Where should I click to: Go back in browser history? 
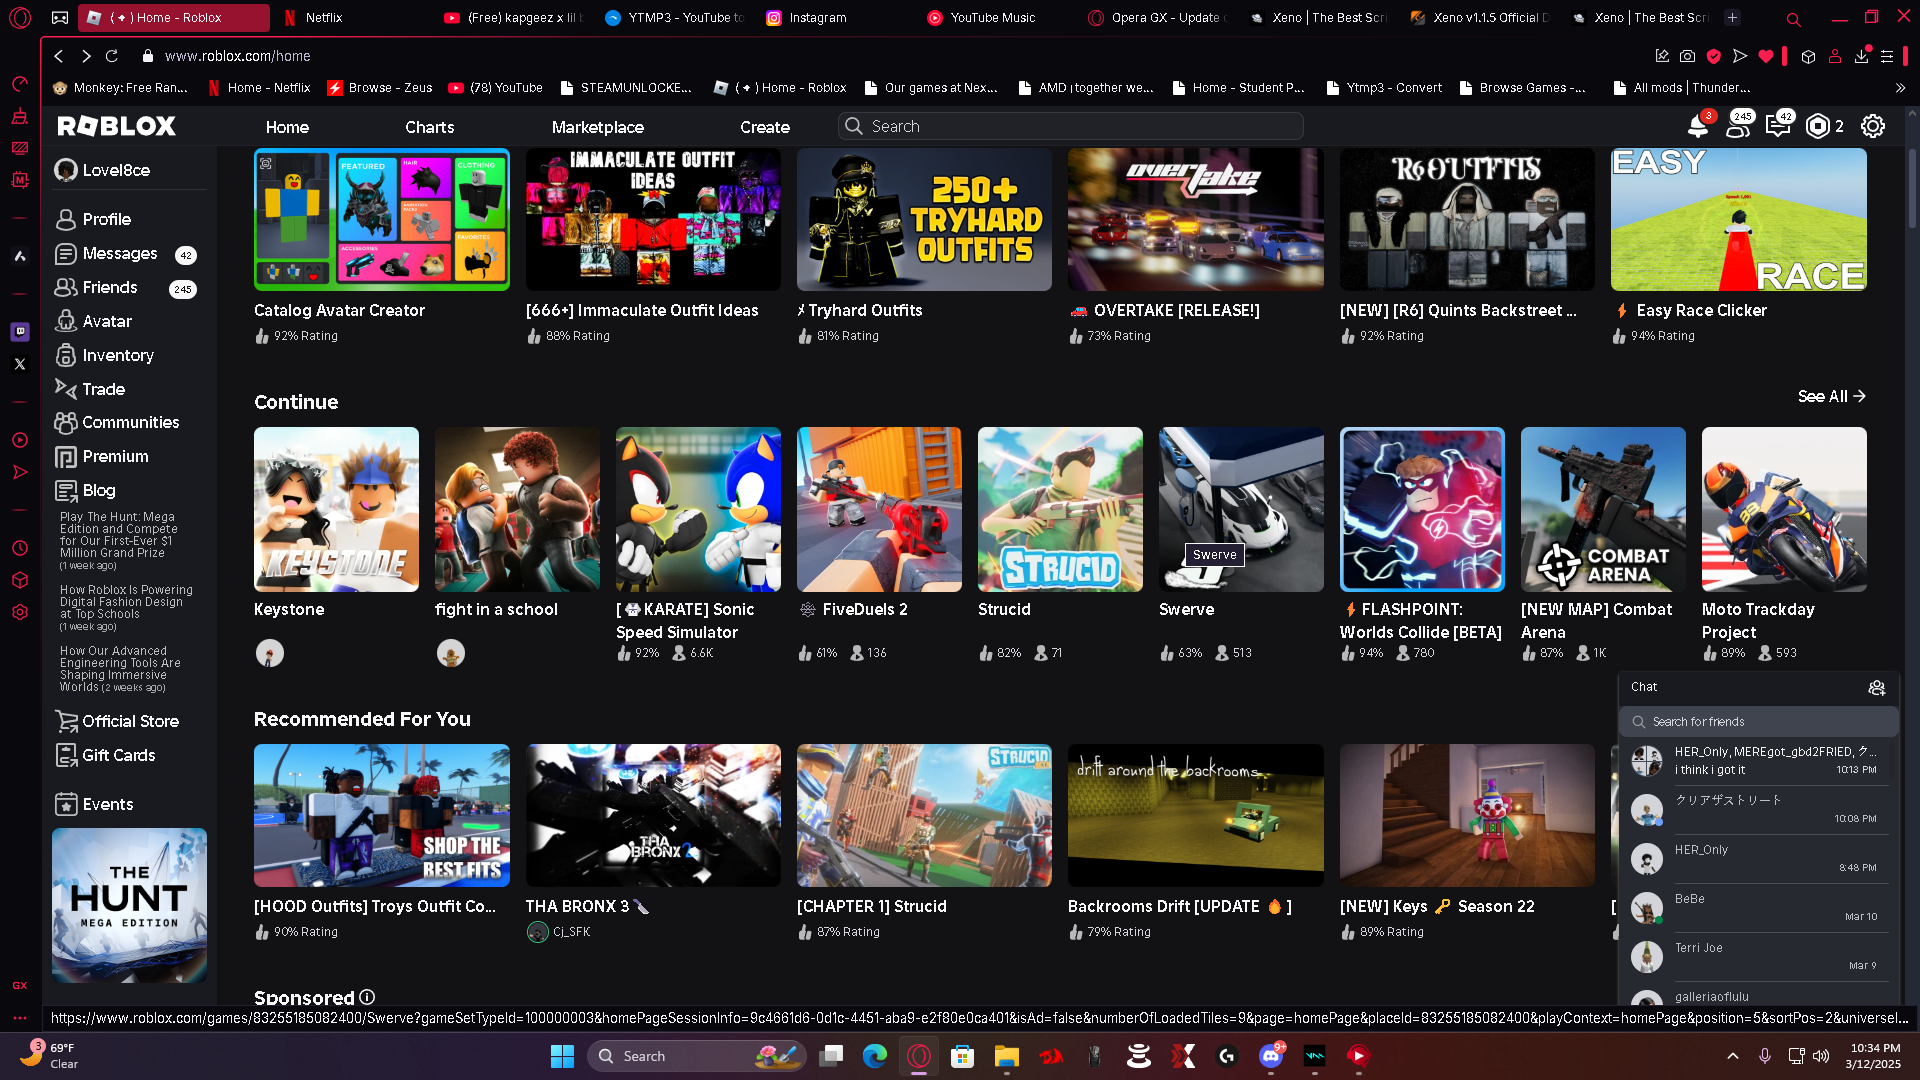pos(59,56)
